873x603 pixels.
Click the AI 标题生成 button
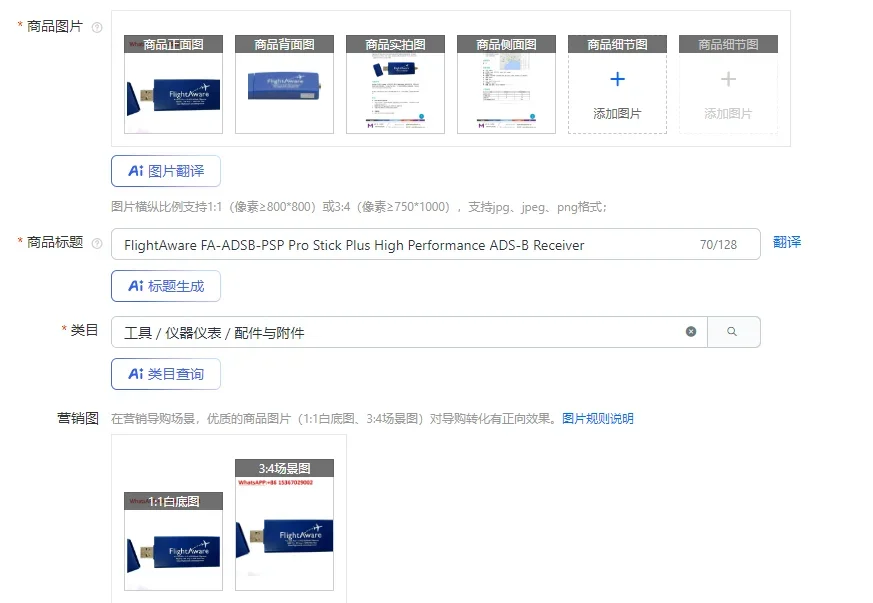(x=166, y=286)
